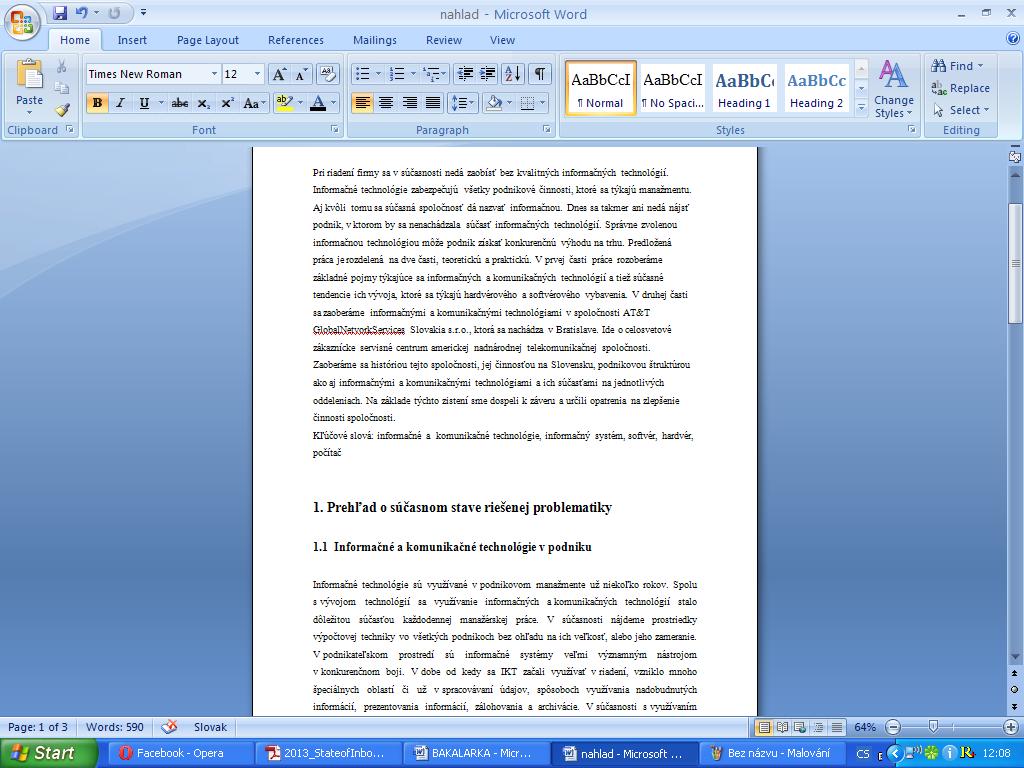
Task: Open the font name dropdown
Action: pyautogui.click(x=214, y=74)
